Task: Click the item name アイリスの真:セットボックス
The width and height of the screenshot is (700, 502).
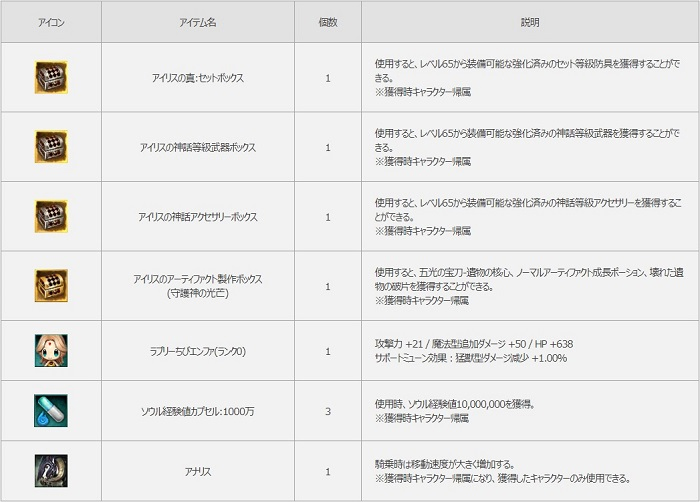Action: (197, 78)
